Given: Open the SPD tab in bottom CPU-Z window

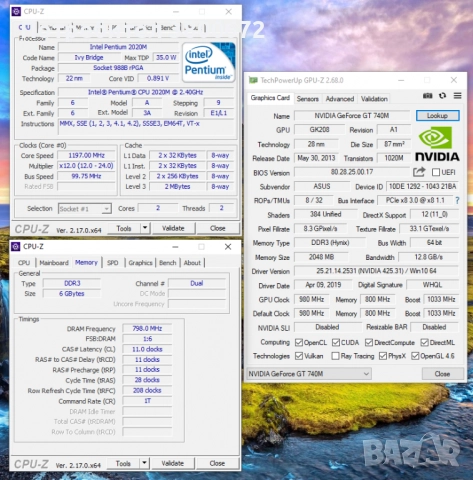Looking at the screenshot, I should [x=113, y=263].
